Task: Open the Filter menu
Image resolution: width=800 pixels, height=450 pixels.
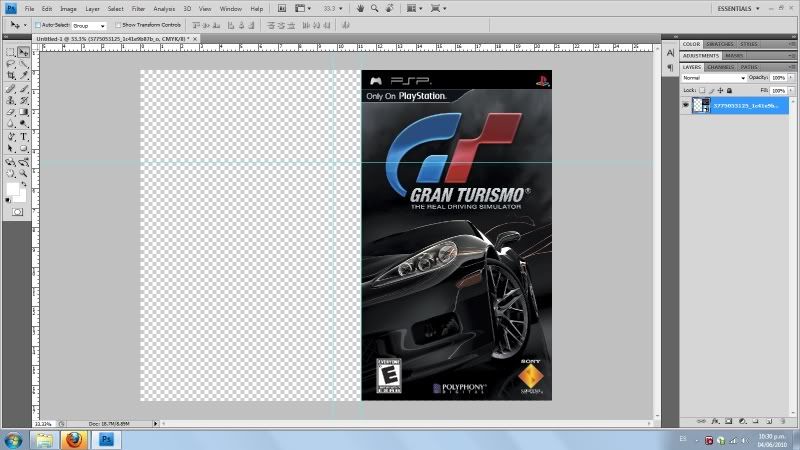Action: pos(138,9)
